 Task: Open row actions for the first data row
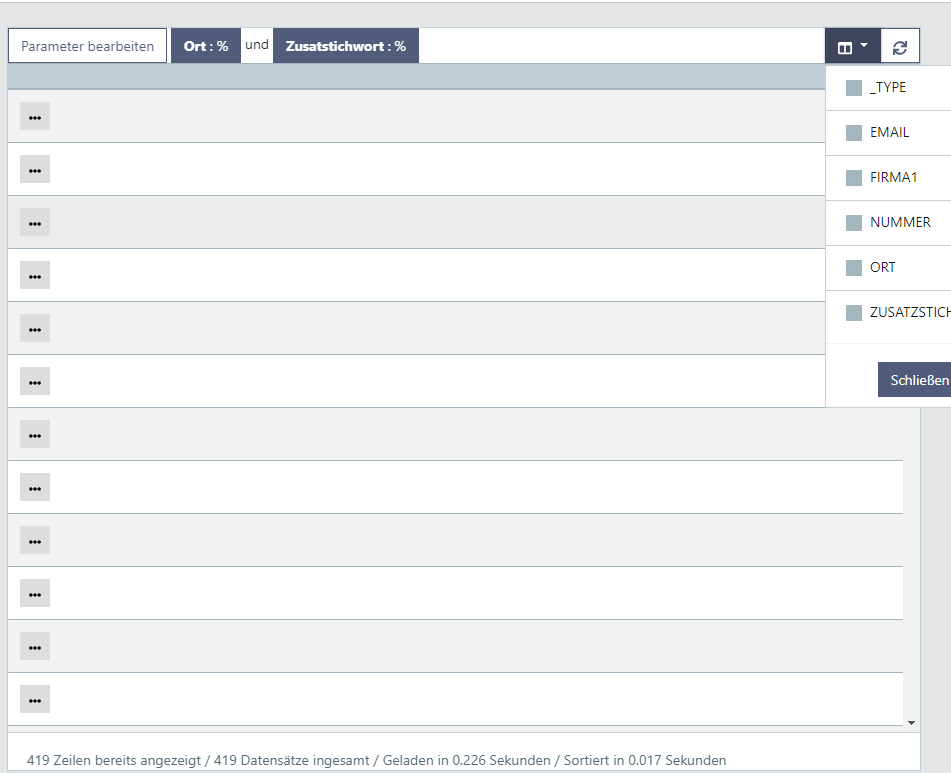click(34, 116)
